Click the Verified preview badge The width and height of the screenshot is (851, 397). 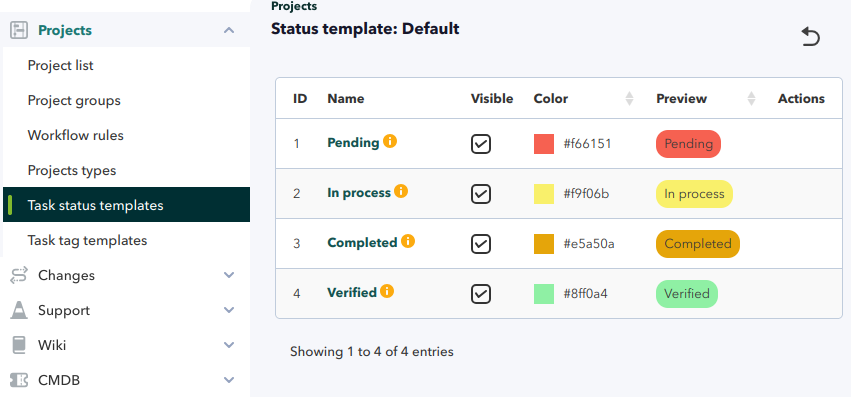click(687, 294)
